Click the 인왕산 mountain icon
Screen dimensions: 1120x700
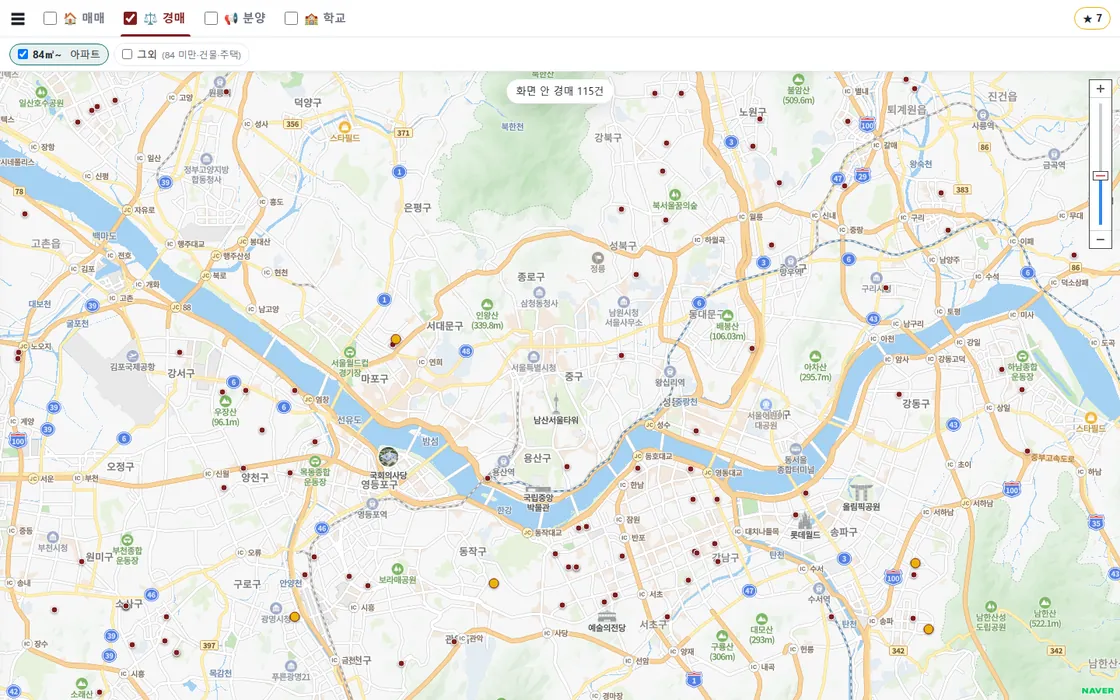tap(487, 305)
